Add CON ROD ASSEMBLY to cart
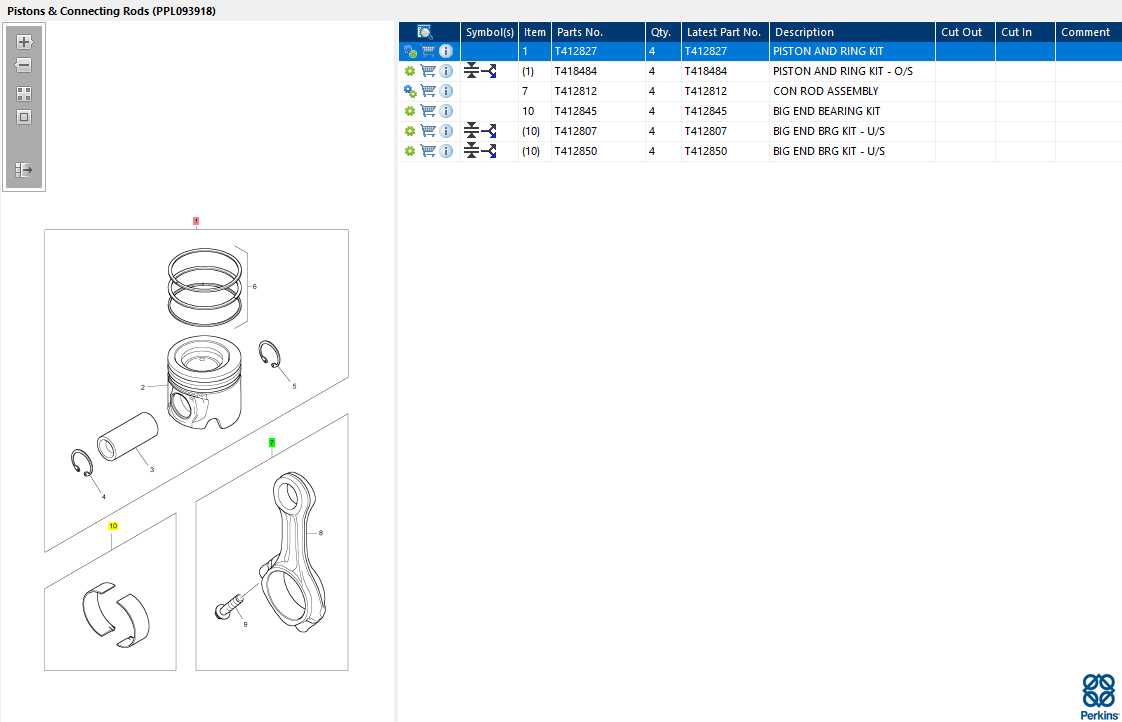1122x722 pixels. coord(428,91)
